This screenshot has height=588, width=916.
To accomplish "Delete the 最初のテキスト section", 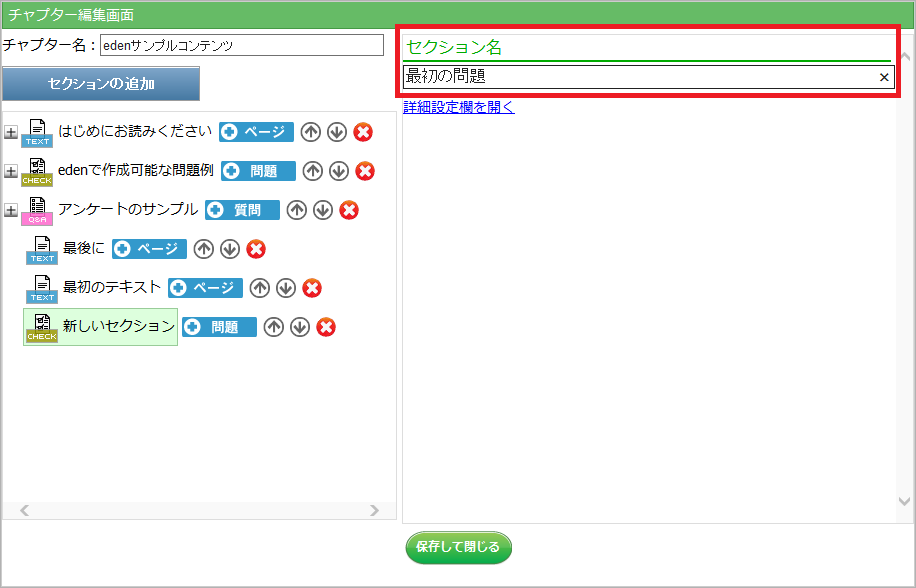I will click(312, 288).
